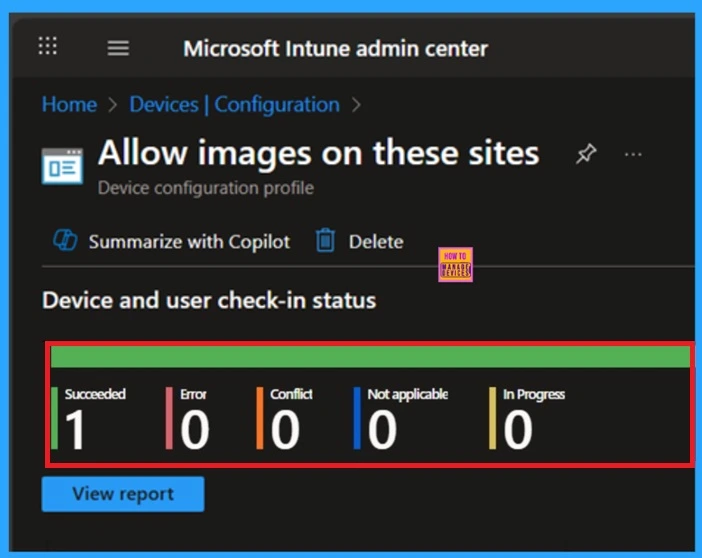Click the green Succeeded color marker
This screenshot has height=558, width=702.
coord(55,418)
